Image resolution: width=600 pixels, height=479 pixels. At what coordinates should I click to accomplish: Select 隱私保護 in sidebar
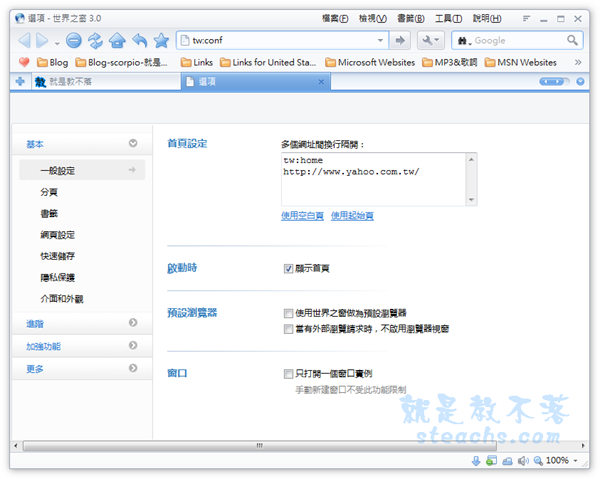click(57, 277)
